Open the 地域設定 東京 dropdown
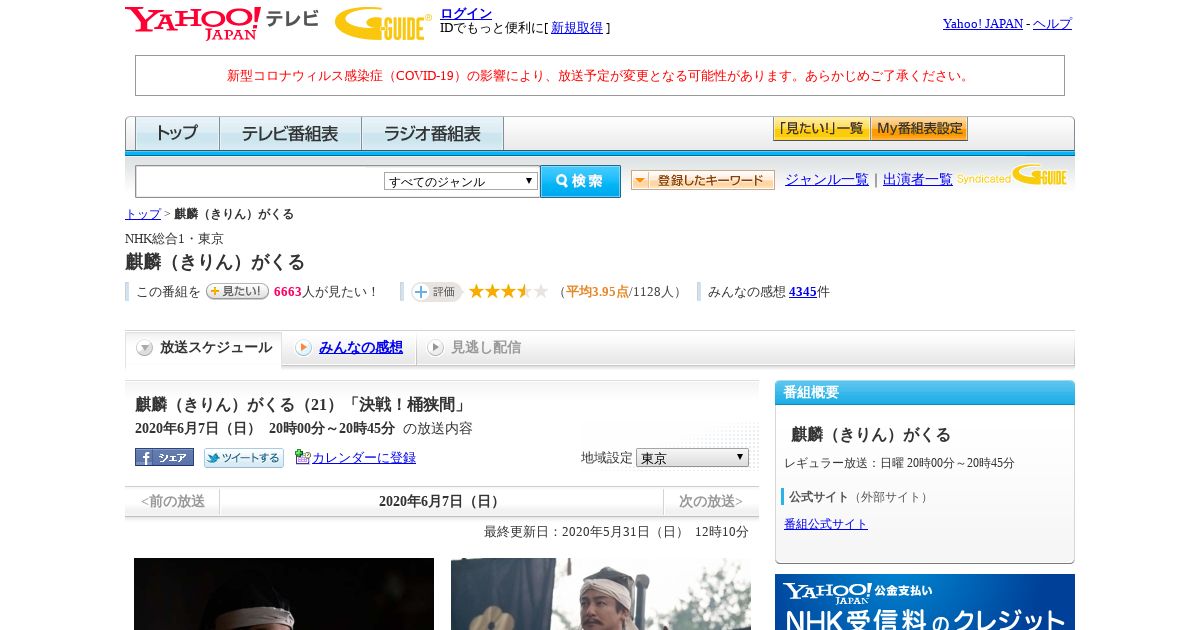Image resolution: width=1200 pixels, height=630 pixels. (692, 457)
